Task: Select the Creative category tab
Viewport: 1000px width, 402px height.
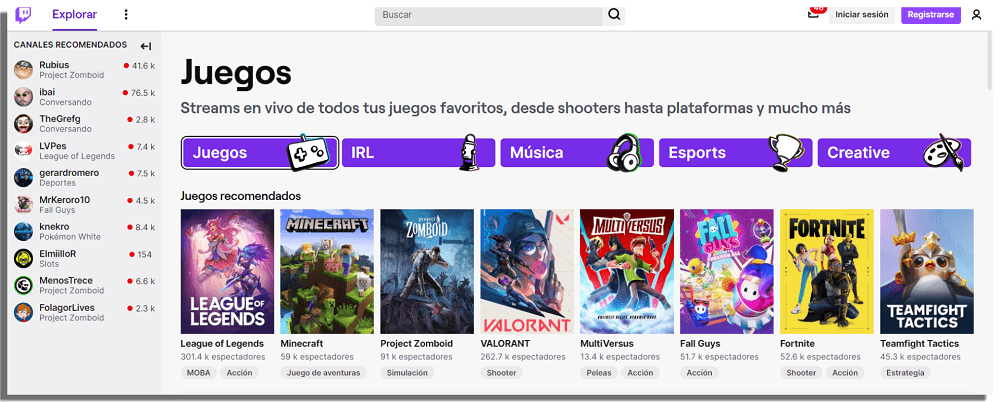Action: 894,153
